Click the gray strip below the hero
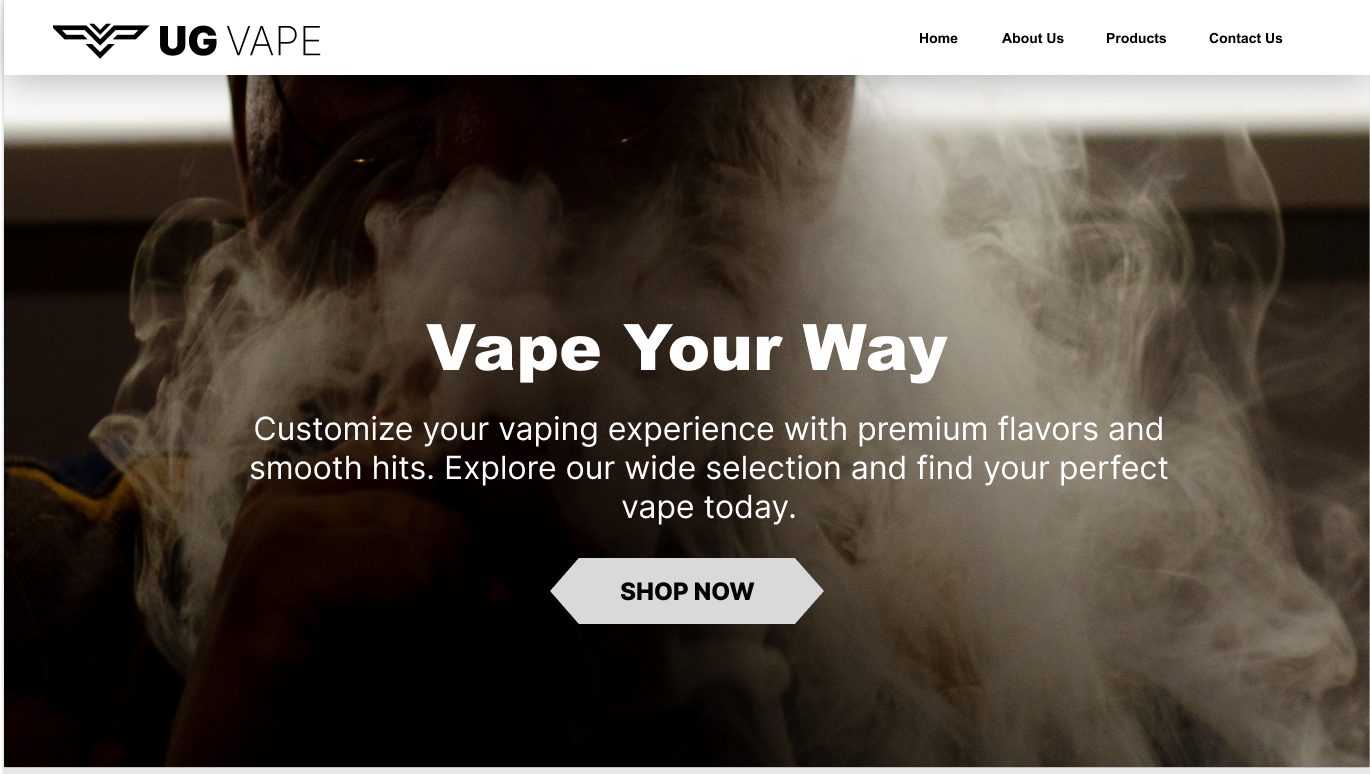Viewport: 1370px width, 774px height. click(685, 770)
